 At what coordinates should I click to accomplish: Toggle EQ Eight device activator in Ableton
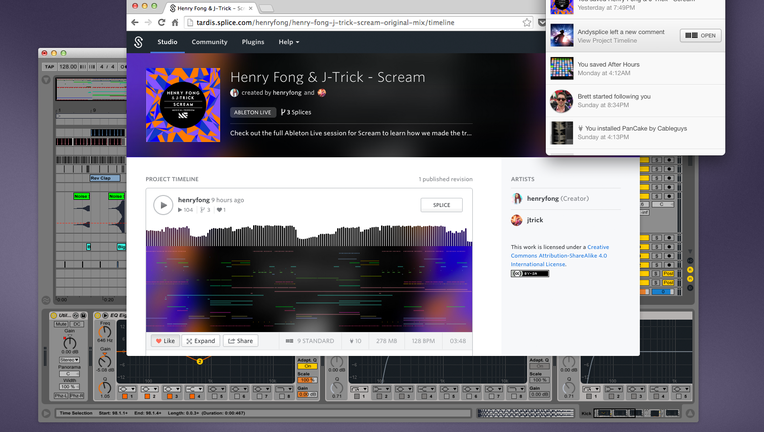pos(97,316)
